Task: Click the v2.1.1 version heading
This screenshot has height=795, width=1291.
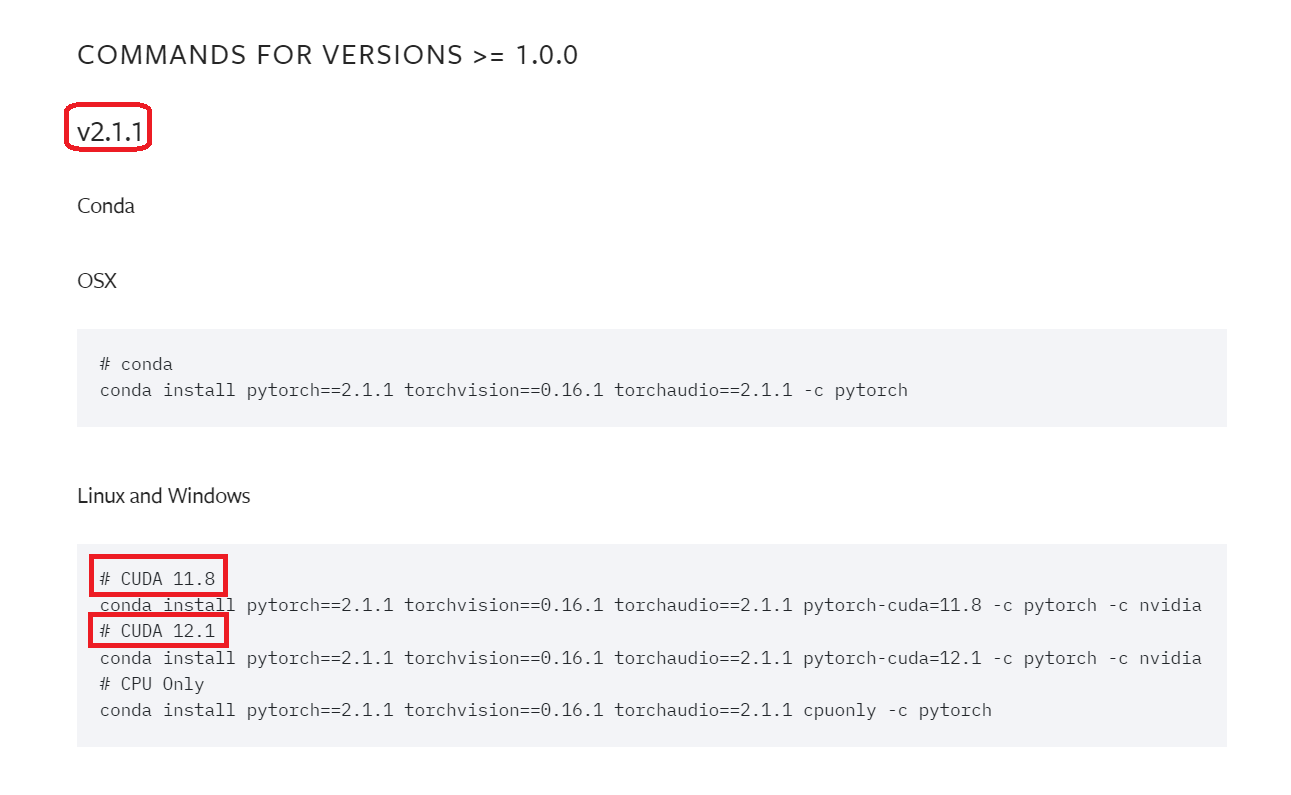Action: coord(108,130)
